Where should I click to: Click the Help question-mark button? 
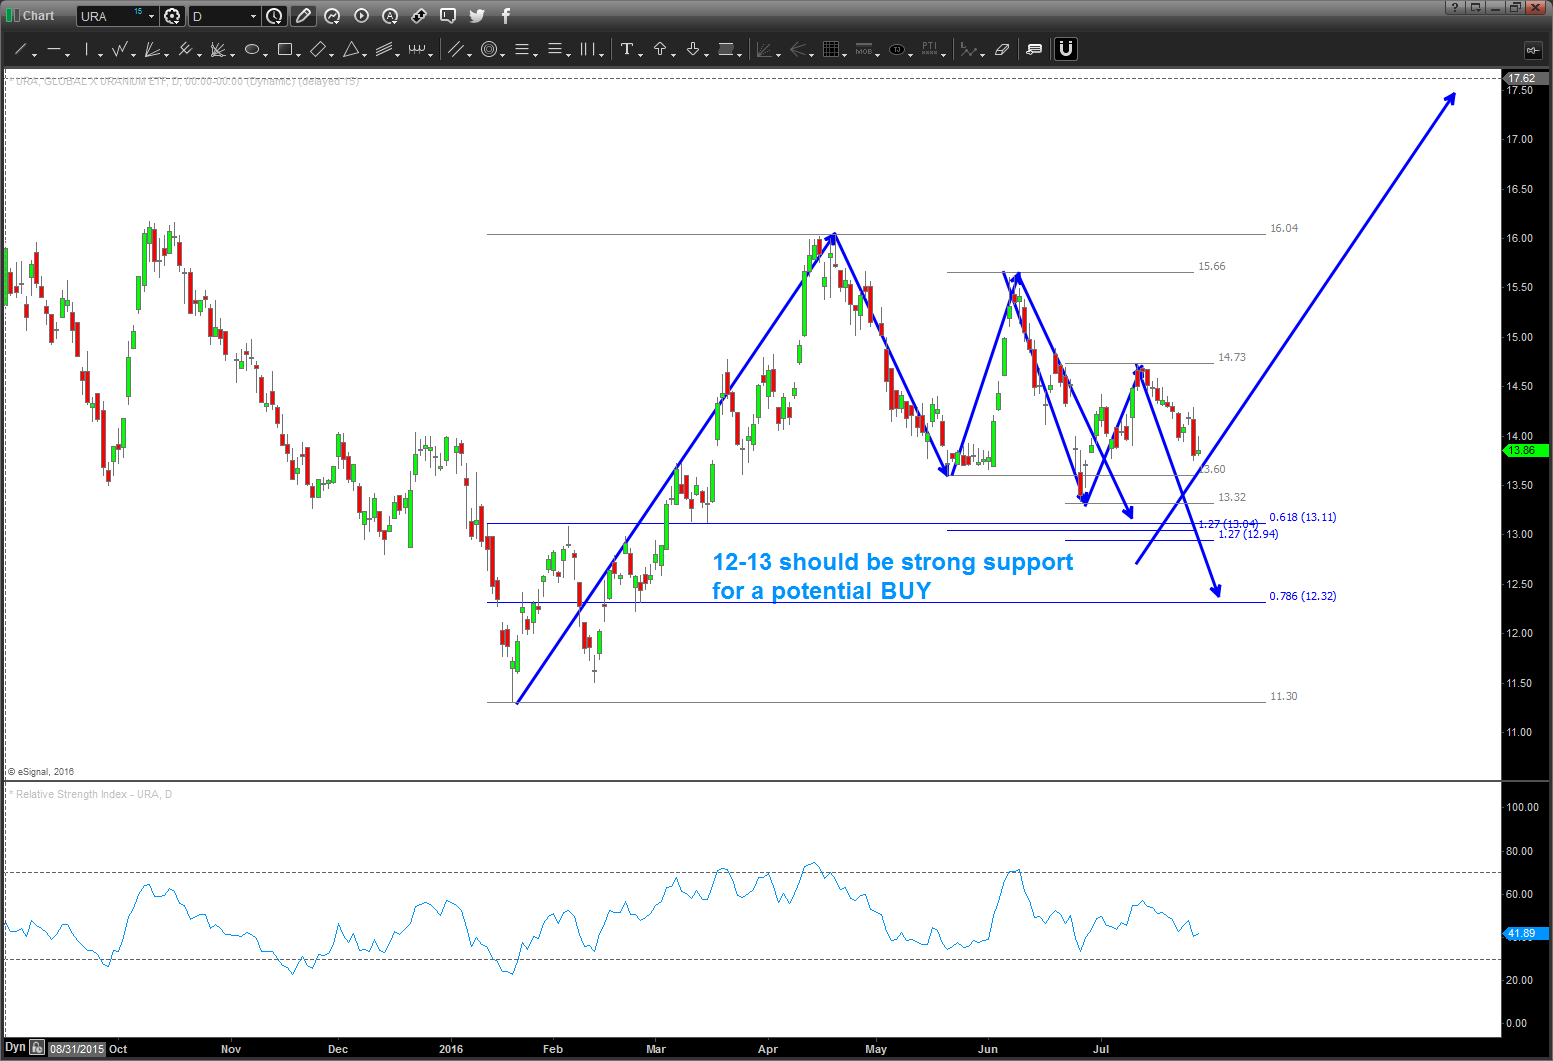[x=1454, y=8]
